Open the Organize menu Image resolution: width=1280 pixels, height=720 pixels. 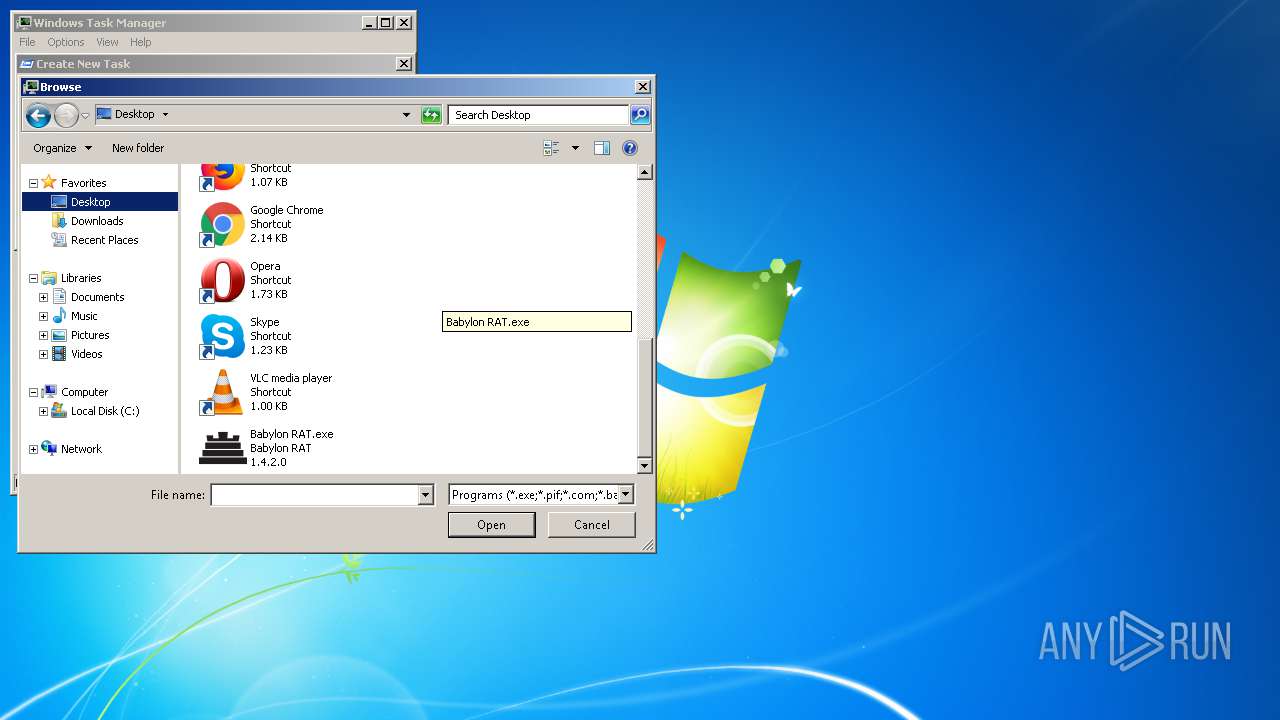point(62,148)
